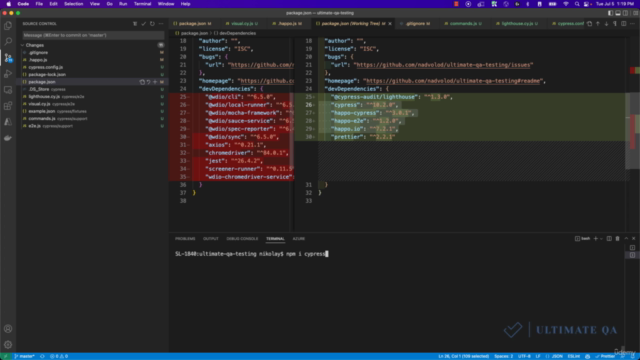This screenshot has width=640, height=360.
Task: Click the commit message input field
Action: tap(93, 35)
